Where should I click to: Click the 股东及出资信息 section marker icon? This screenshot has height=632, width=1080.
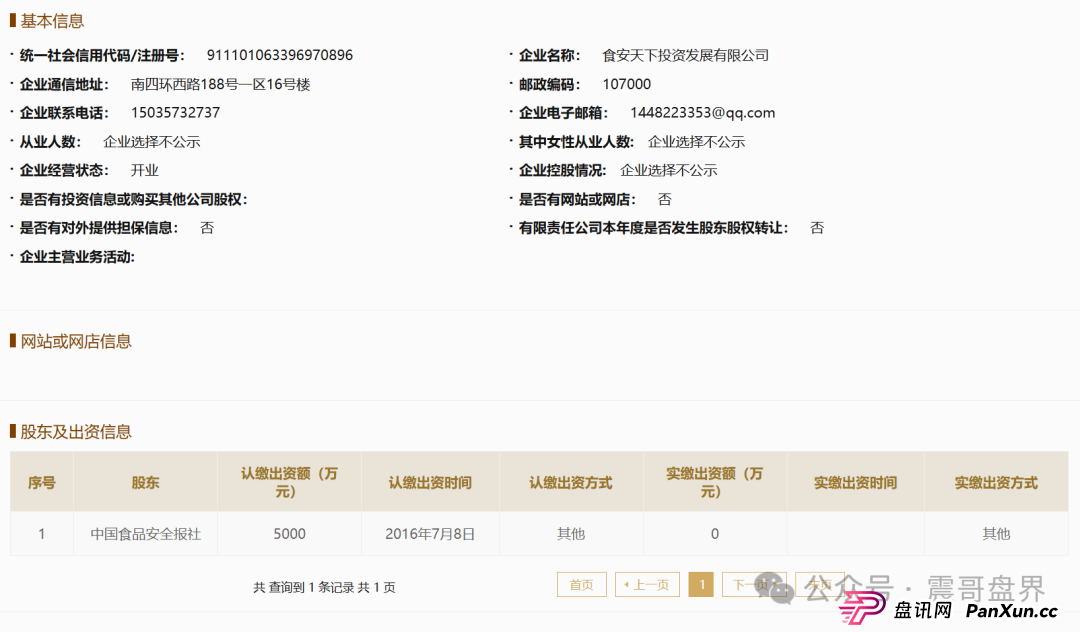pyautogui.click(x=12, y=431)
